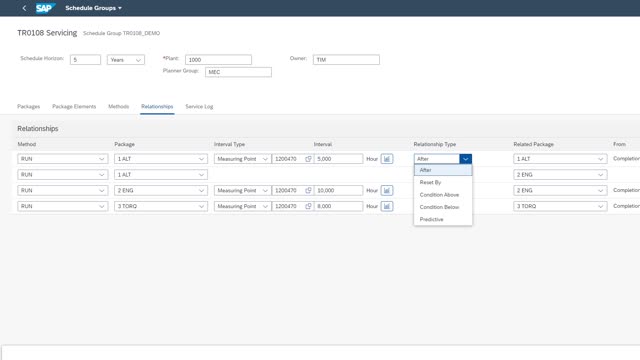Open Method dropdown in 2 ENG row
This screenshot has width=640, height=360.
coord(63,190)
